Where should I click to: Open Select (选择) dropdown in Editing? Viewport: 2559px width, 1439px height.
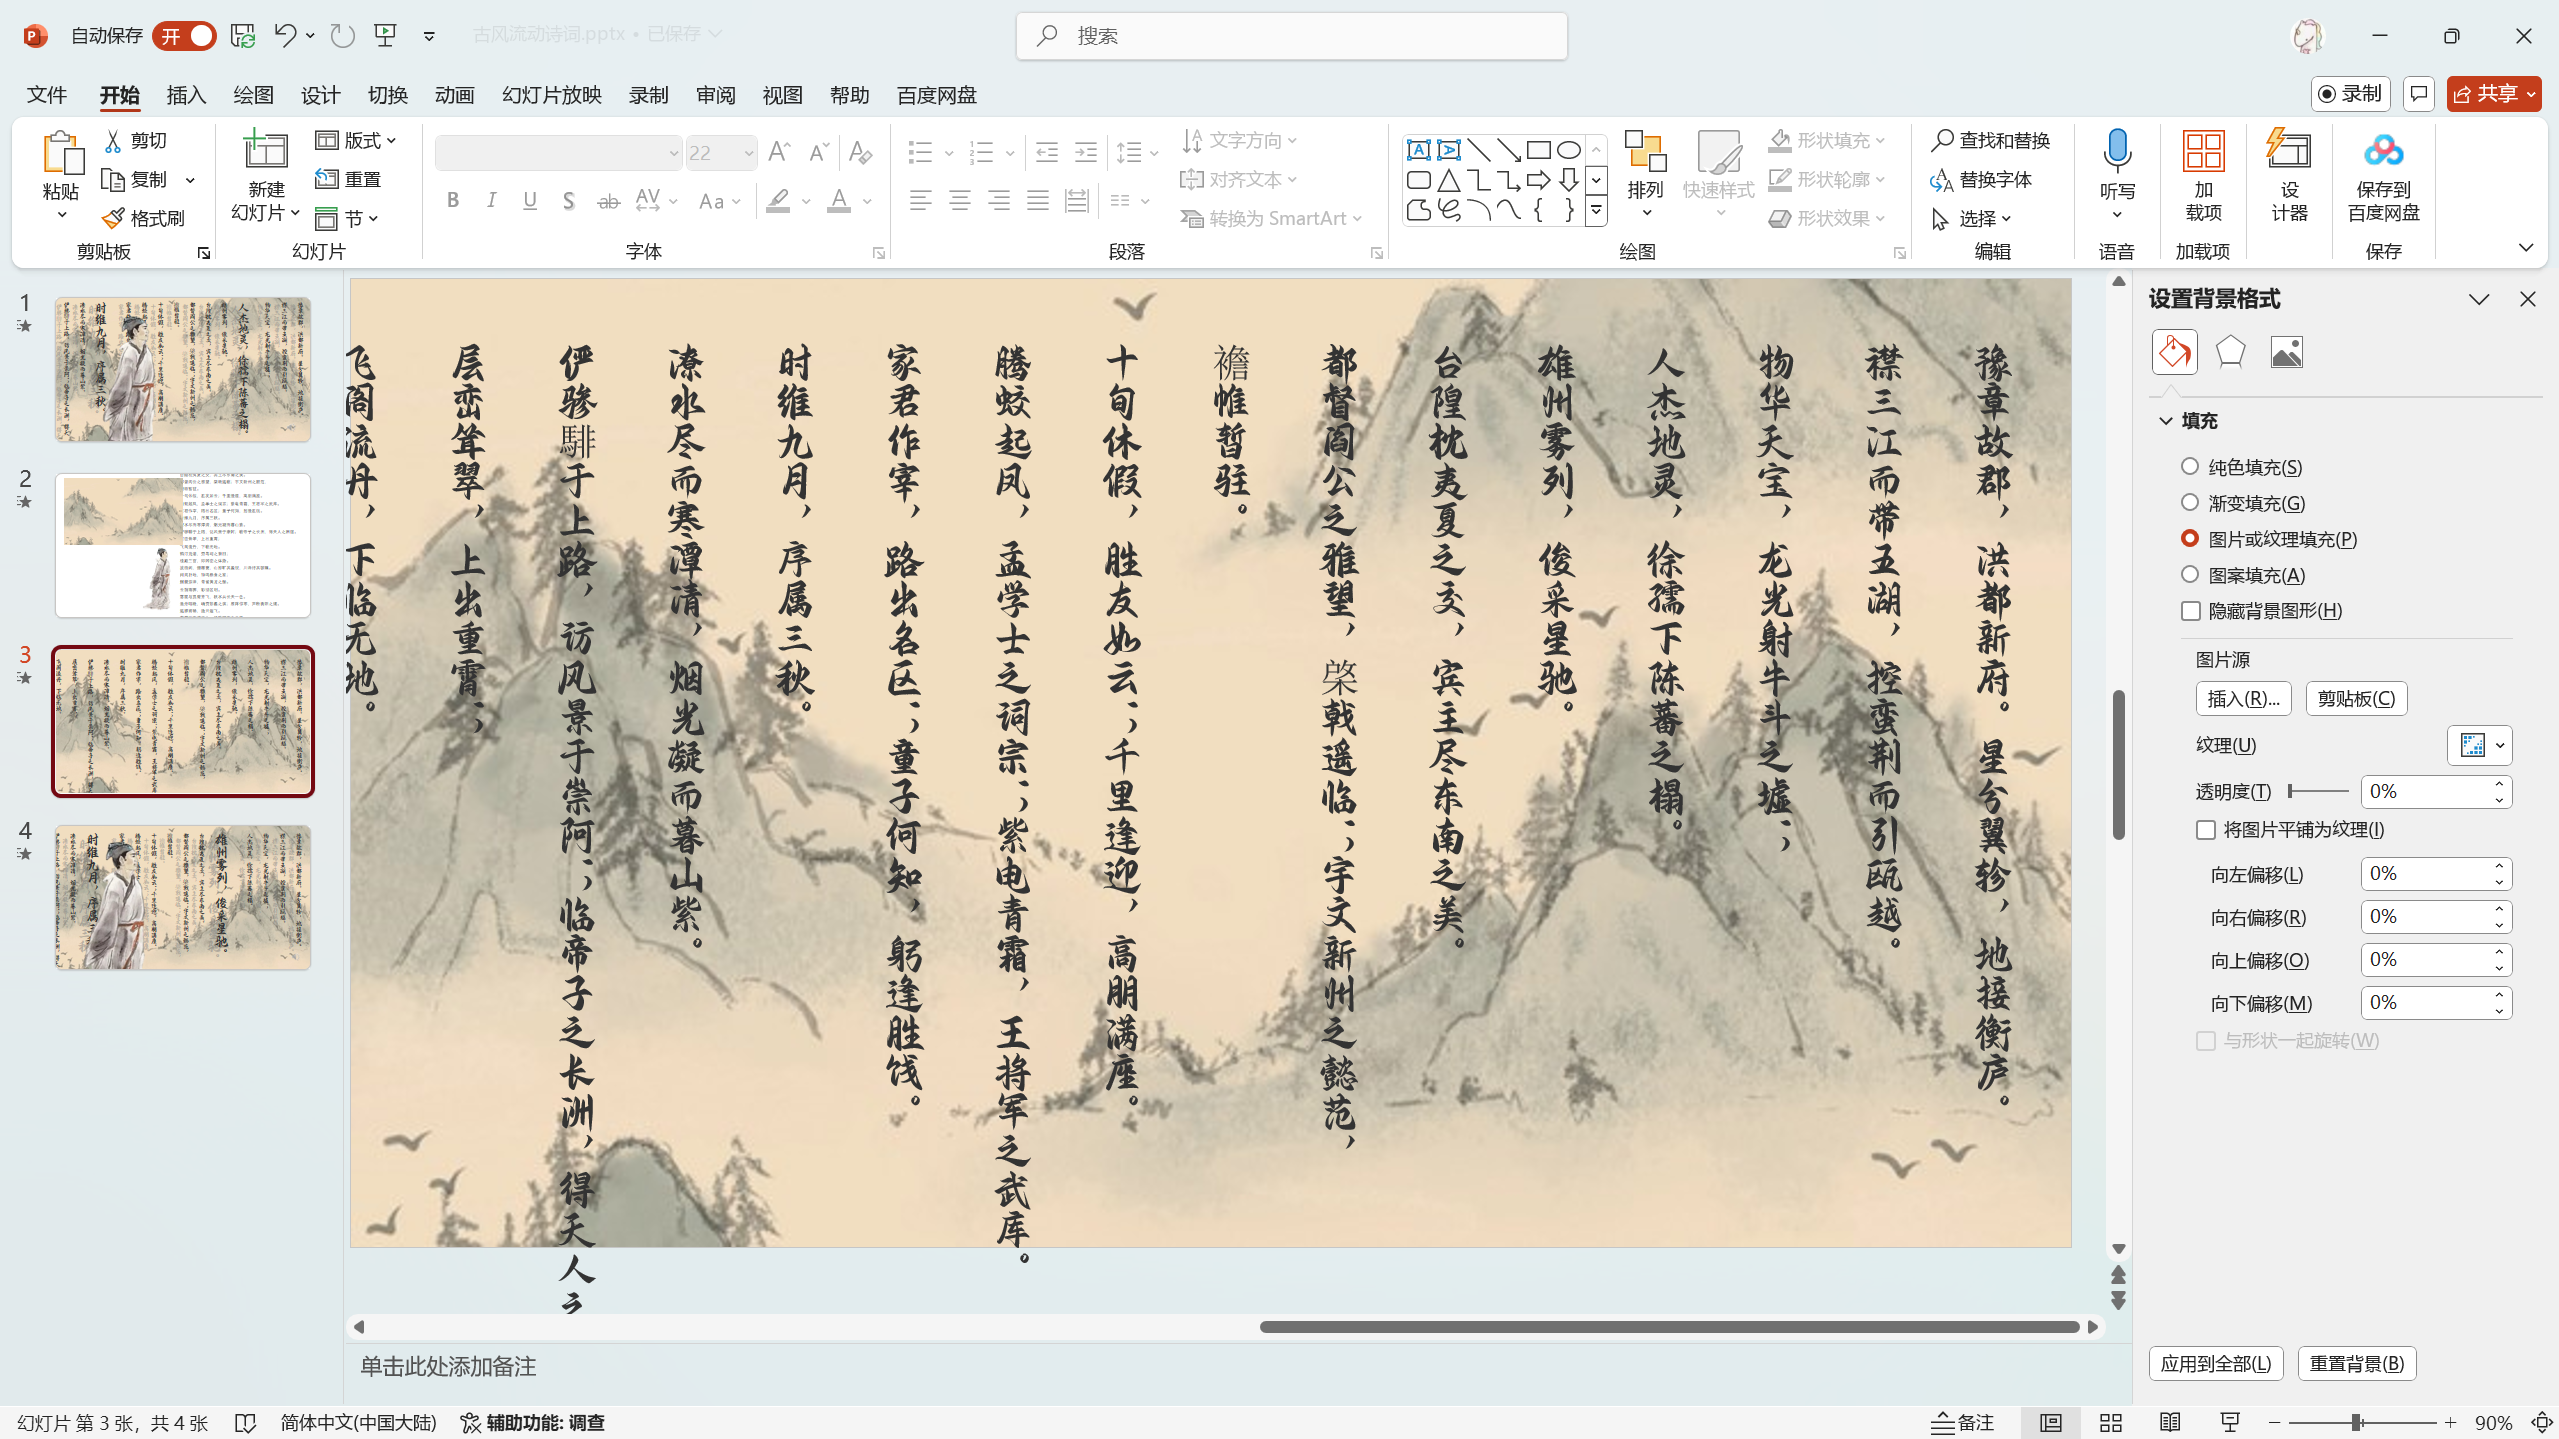coord(1972,218)
